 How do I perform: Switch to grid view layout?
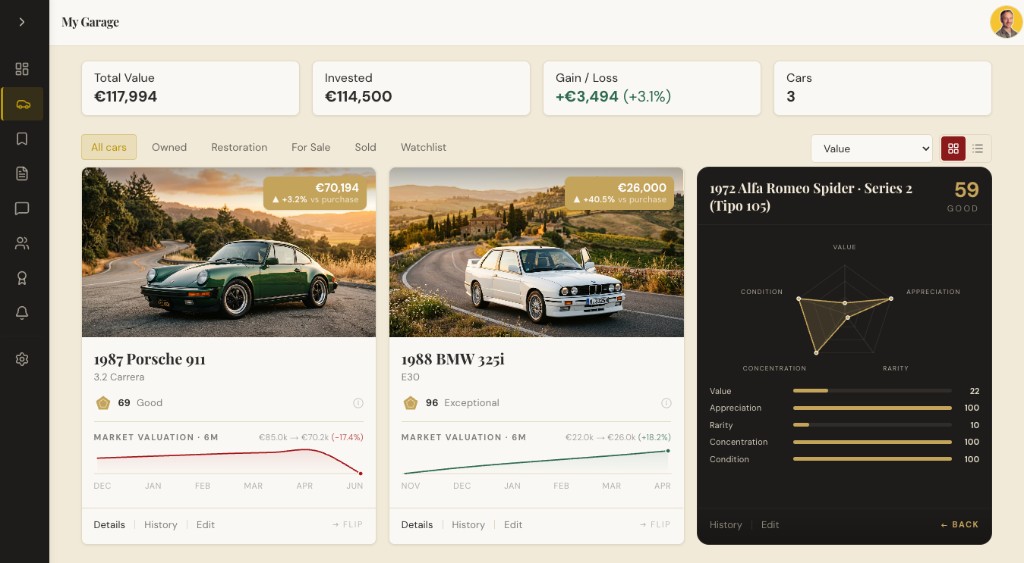(953, 148)
